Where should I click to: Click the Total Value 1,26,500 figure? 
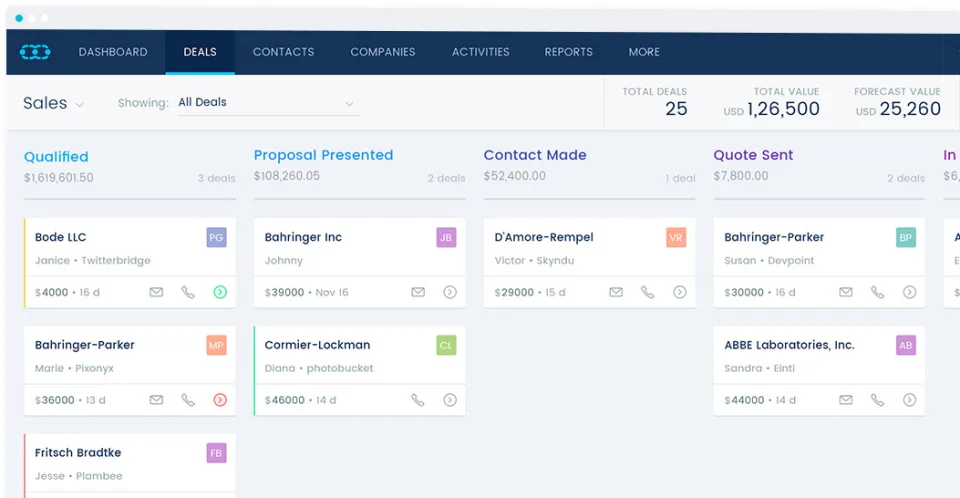coord(783,109)
